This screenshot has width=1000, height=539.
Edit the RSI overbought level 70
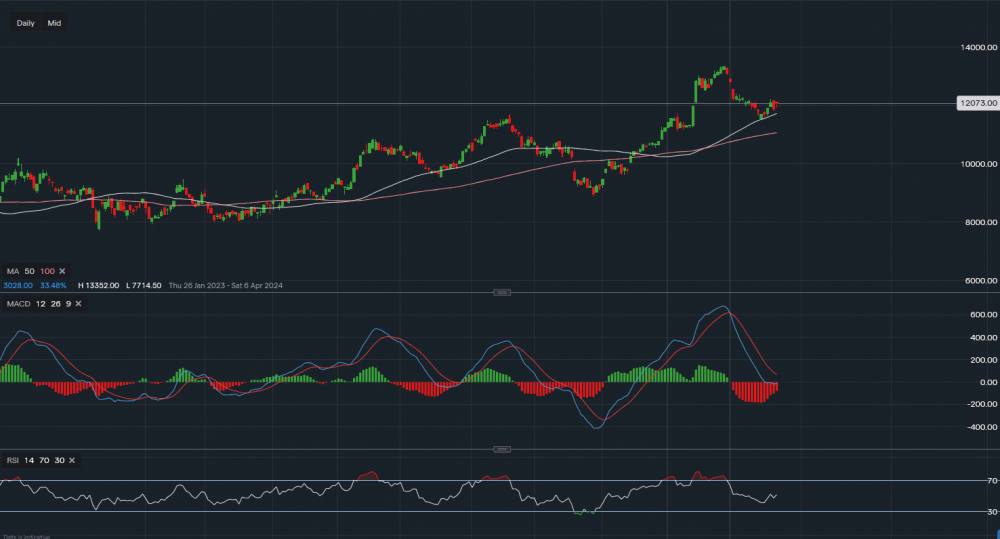pyautogui.click(x=42, y=460)
